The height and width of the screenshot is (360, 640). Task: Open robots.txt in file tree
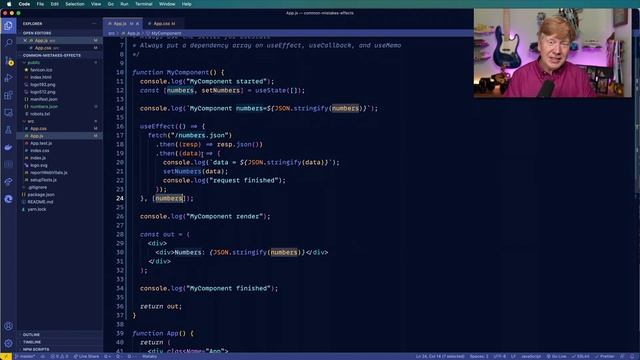[x=59, y=114]
